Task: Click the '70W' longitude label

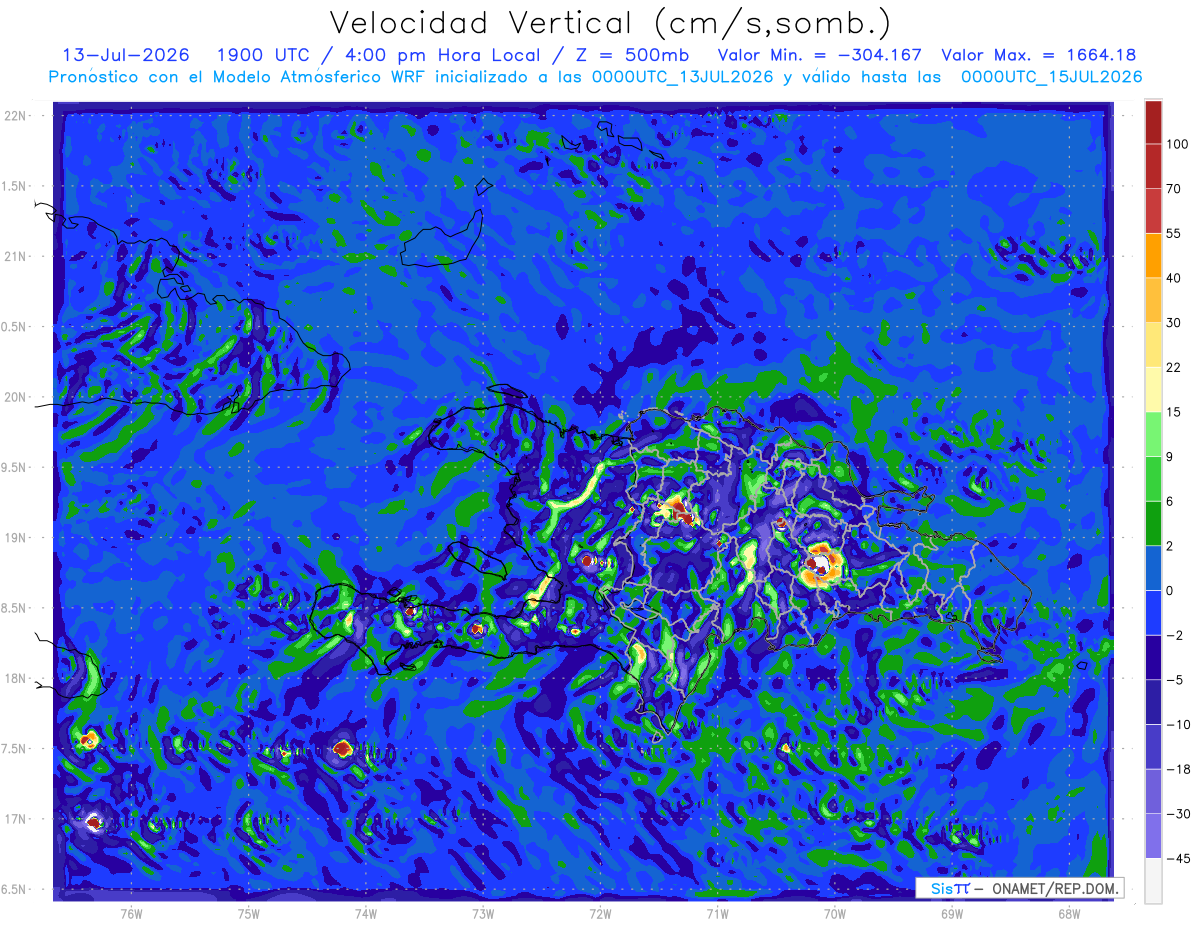Action: tap(835, 913)
